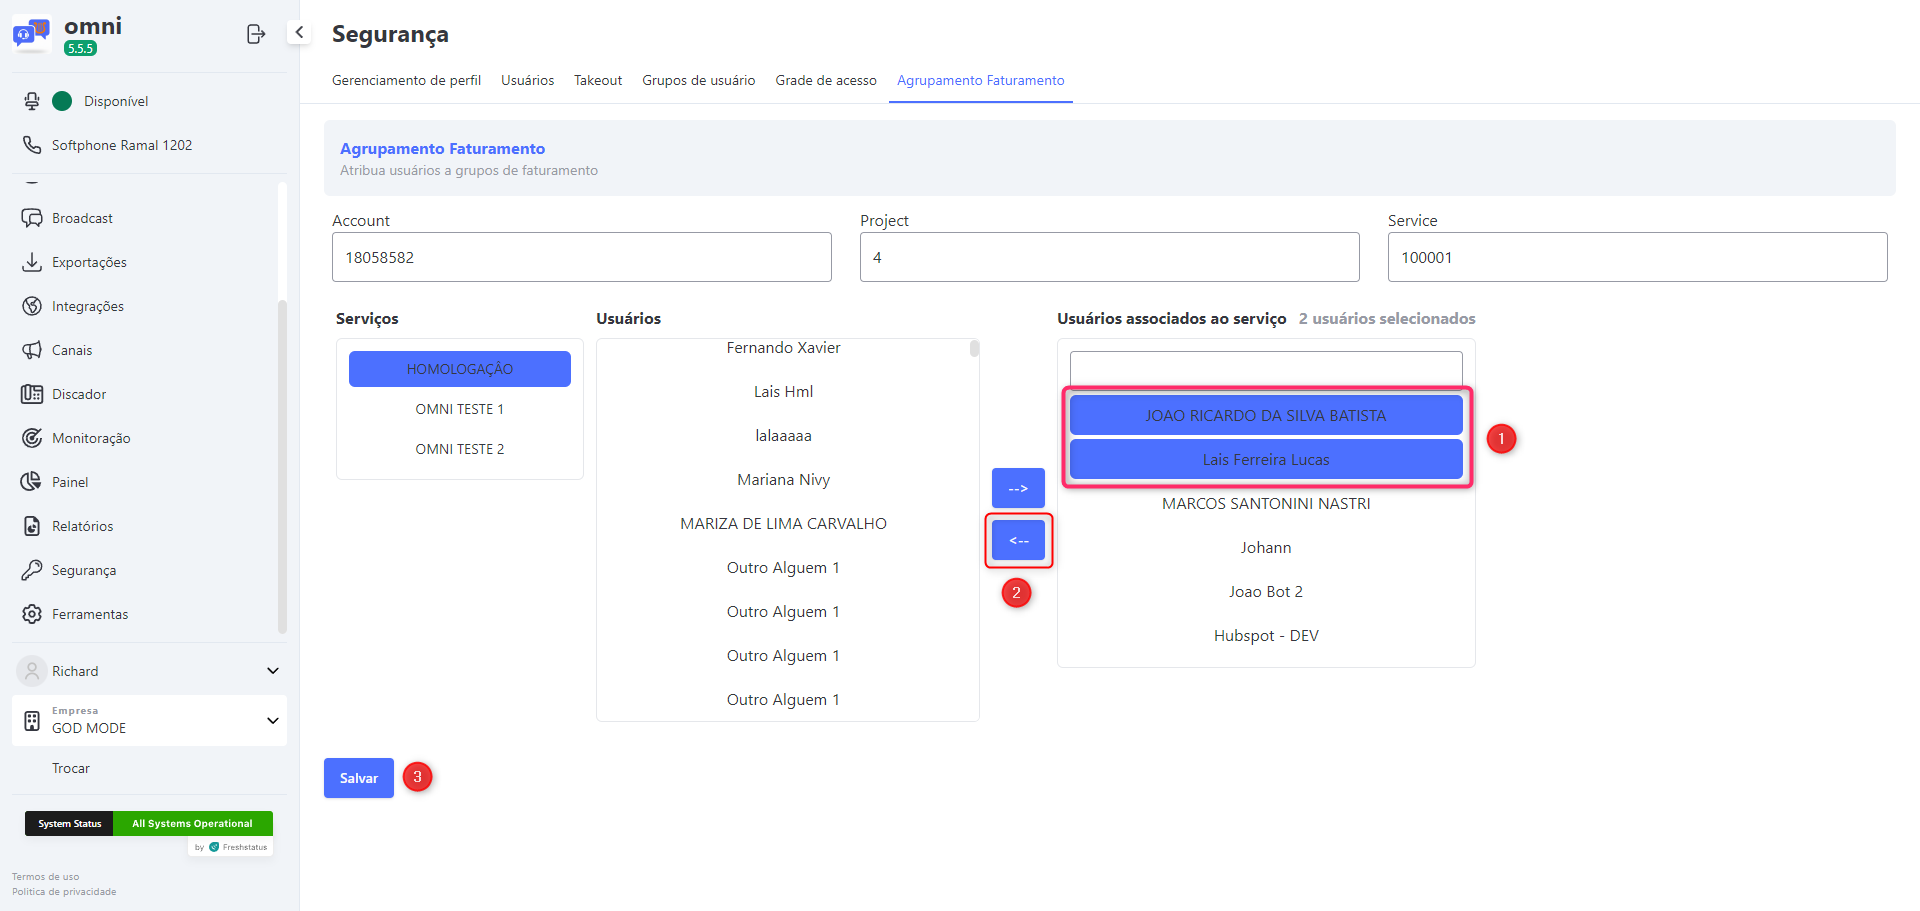Click the left arrow remove-users button
1920x911 pixels.
(x=1018, y=541)
